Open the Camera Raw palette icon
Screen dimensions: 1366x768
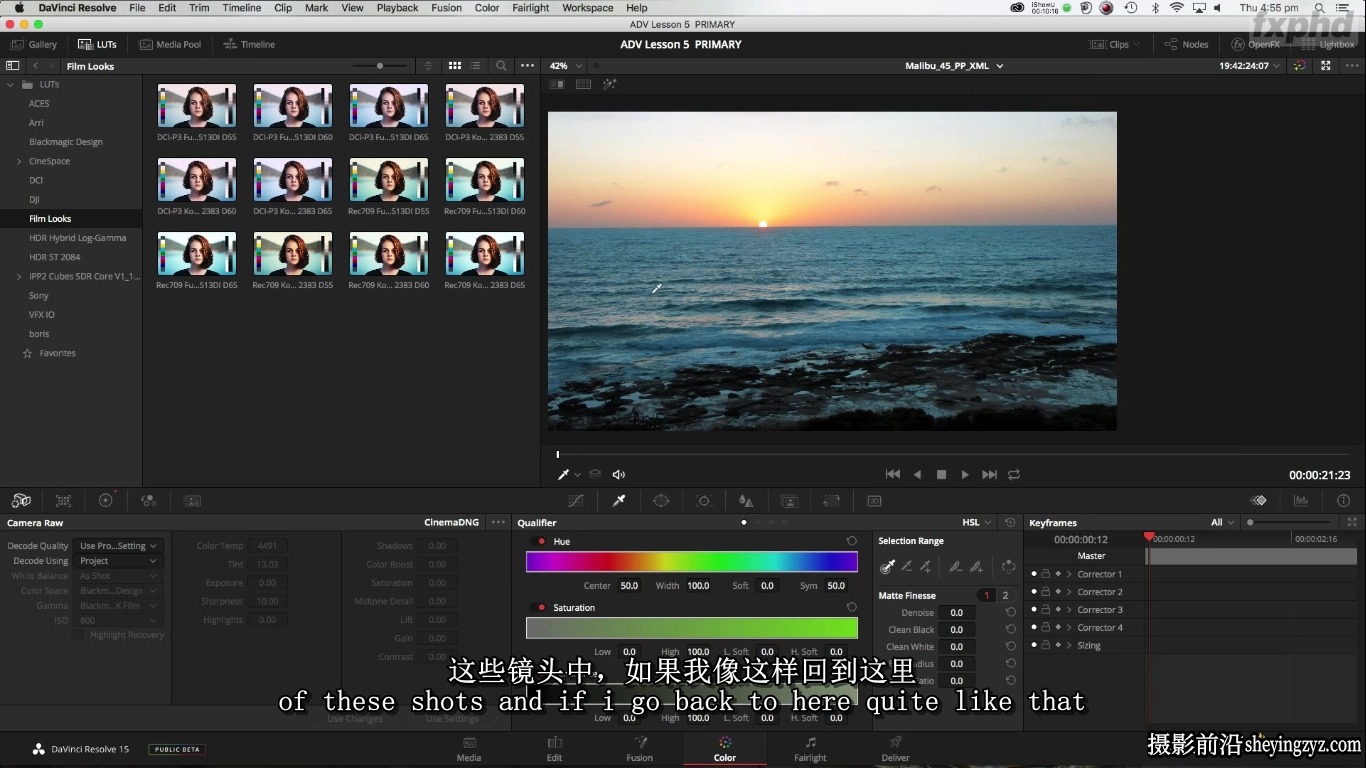(21, 500)
